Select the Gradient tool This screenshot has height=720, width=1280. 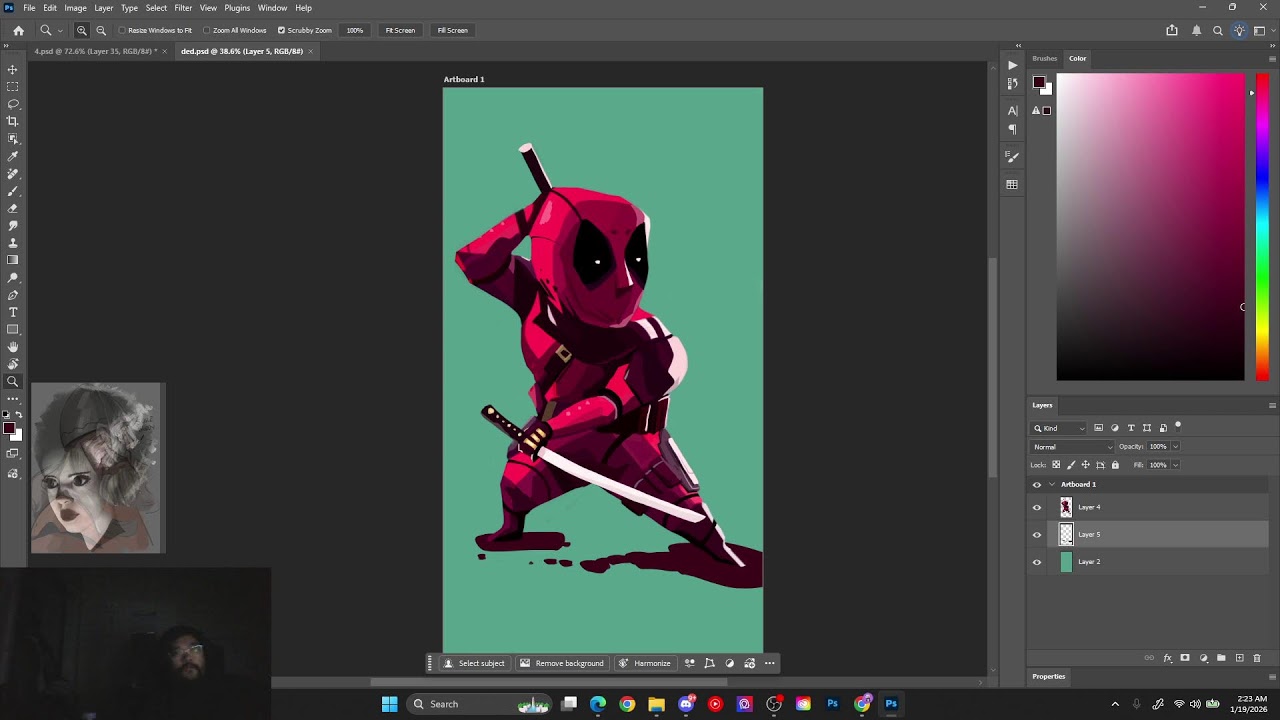13,260
